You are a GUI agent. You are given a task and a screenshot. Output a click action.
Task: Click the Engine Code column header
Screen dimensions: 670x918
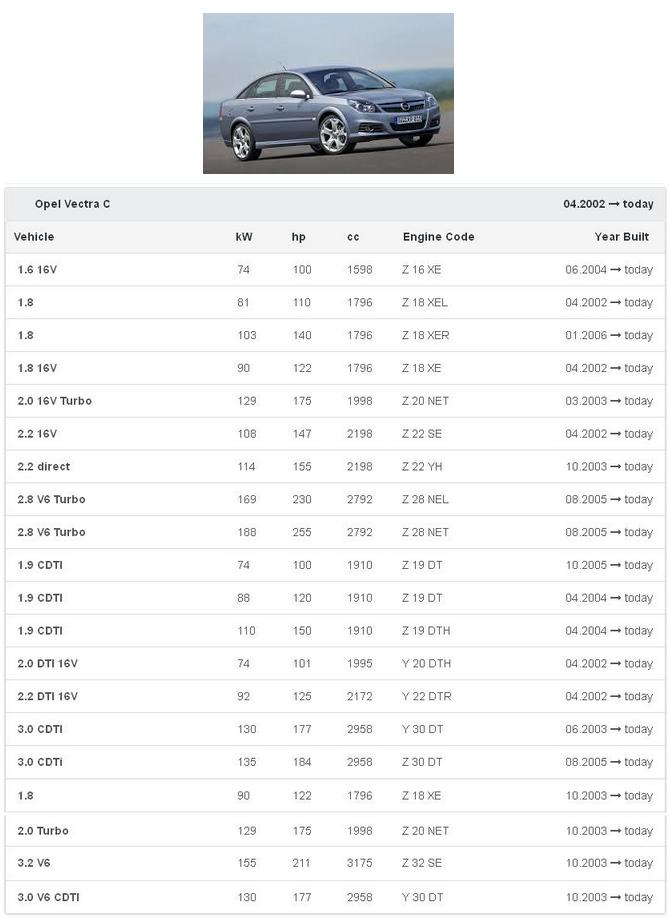coord(438,237)
